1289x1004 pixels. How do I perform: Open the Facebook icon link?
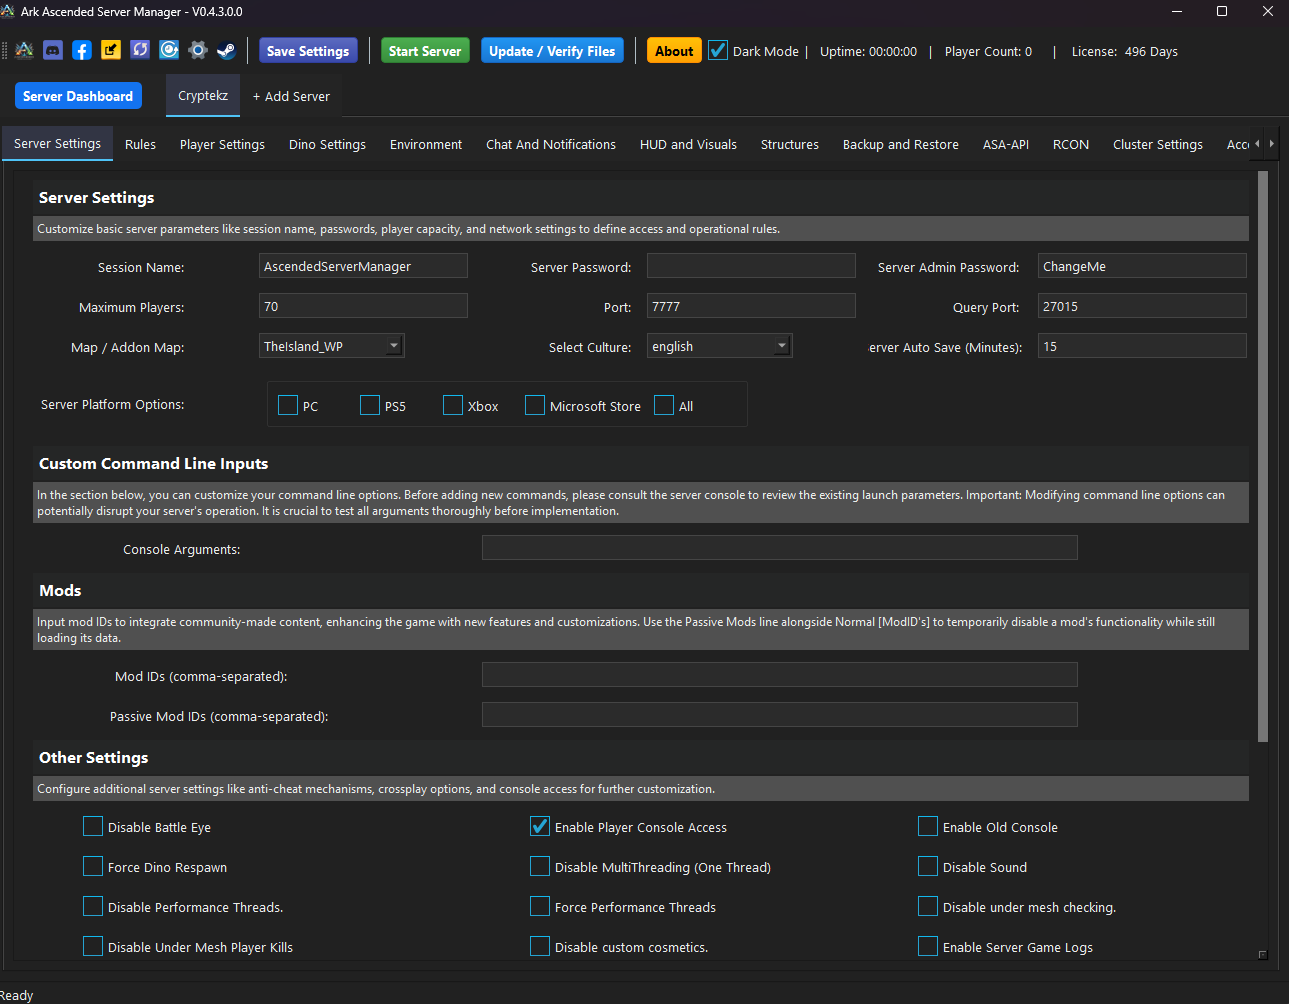pyautogui.click(x=82, y=50)
